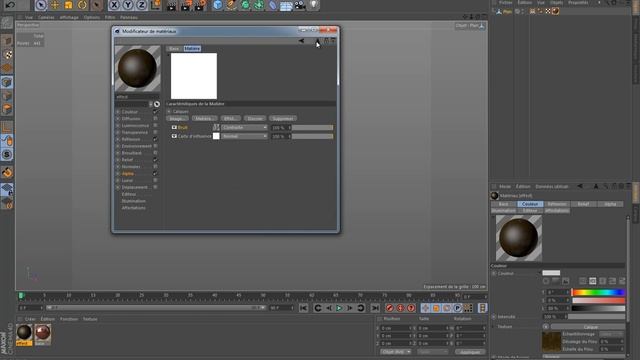Select the Alpha channel in list

128,173
